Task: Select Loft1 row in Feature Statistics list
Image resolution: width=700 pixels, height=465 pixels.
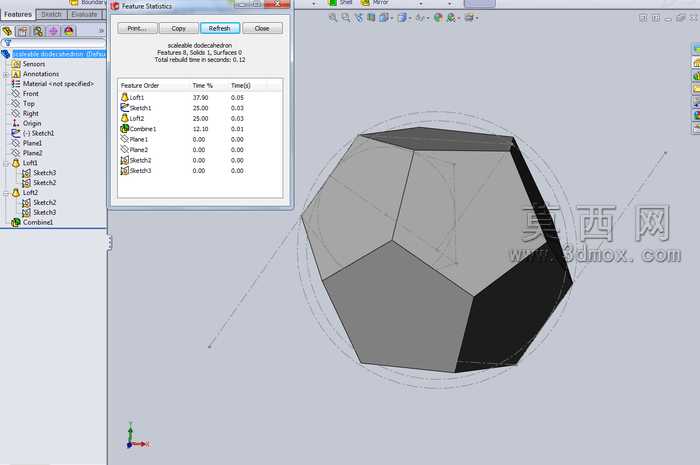Action: (200, 97)
